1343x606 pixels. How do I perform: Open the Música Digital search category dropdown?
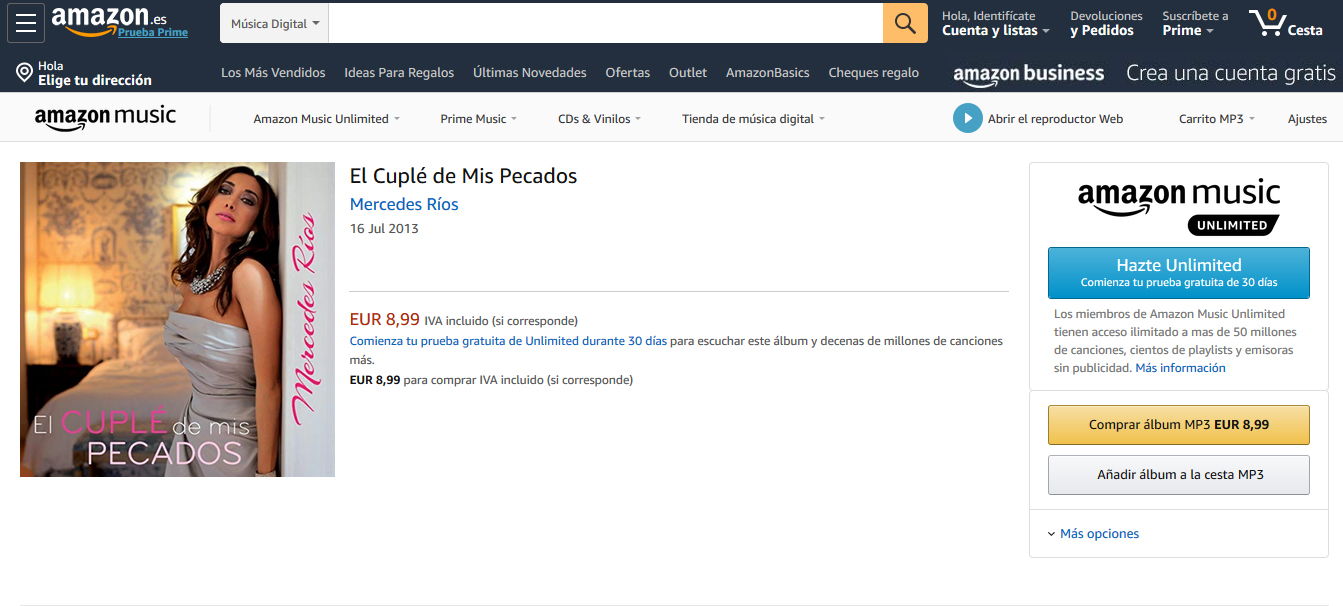point(275,24)
